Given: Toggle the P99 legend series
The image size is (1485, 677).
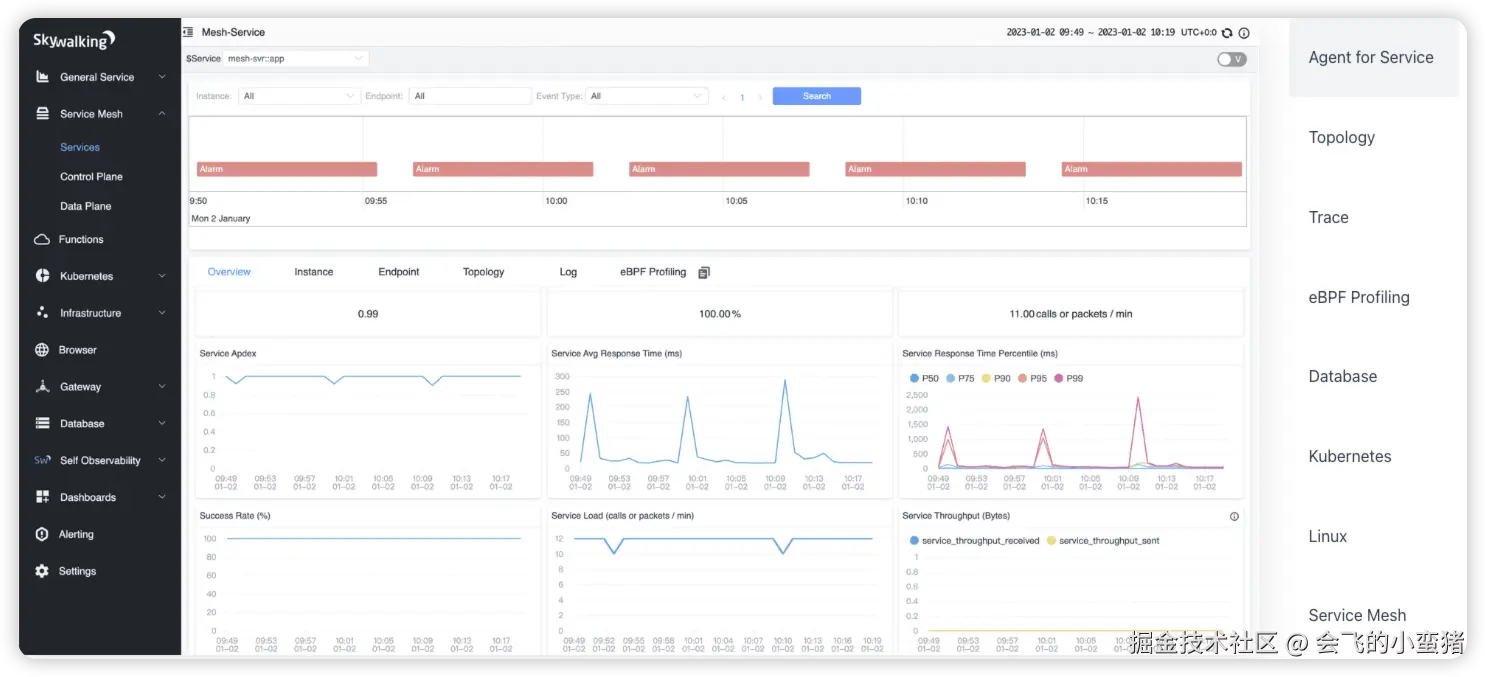Looking at the screenshot, I should pos(1068,379).
